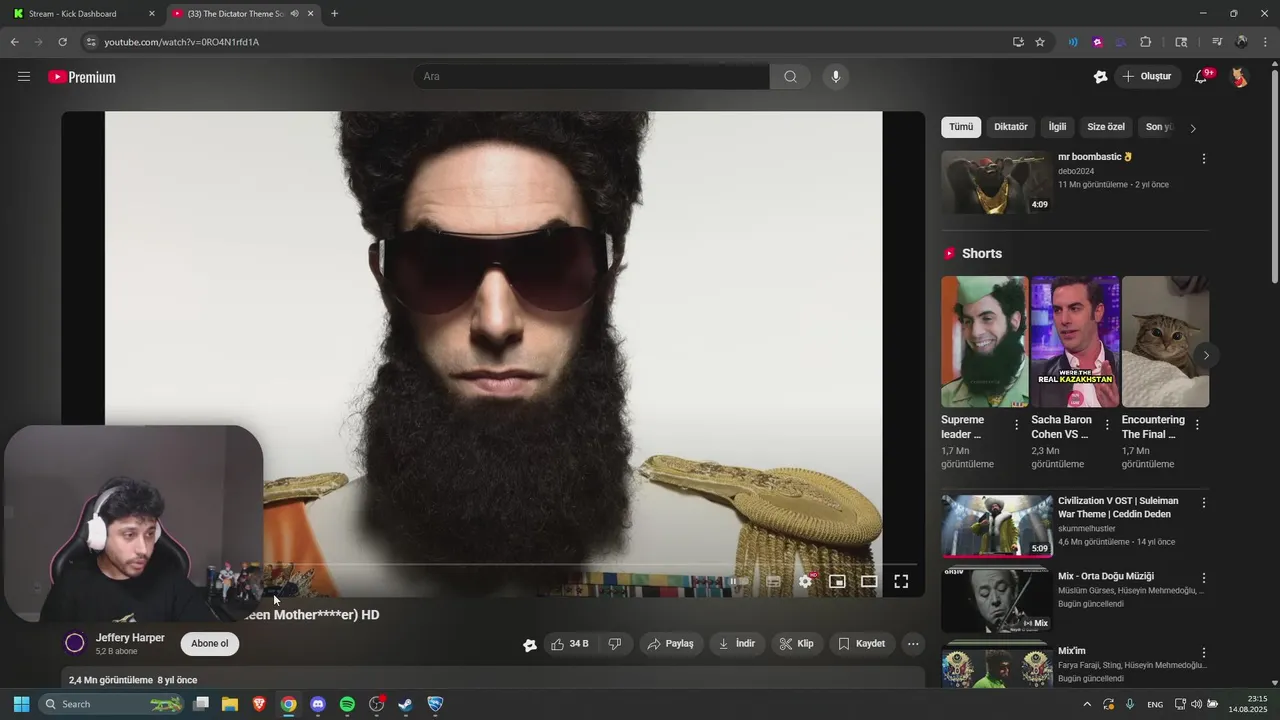Switch video to theater mode
Screen dimensions: 1280x720
869,581
